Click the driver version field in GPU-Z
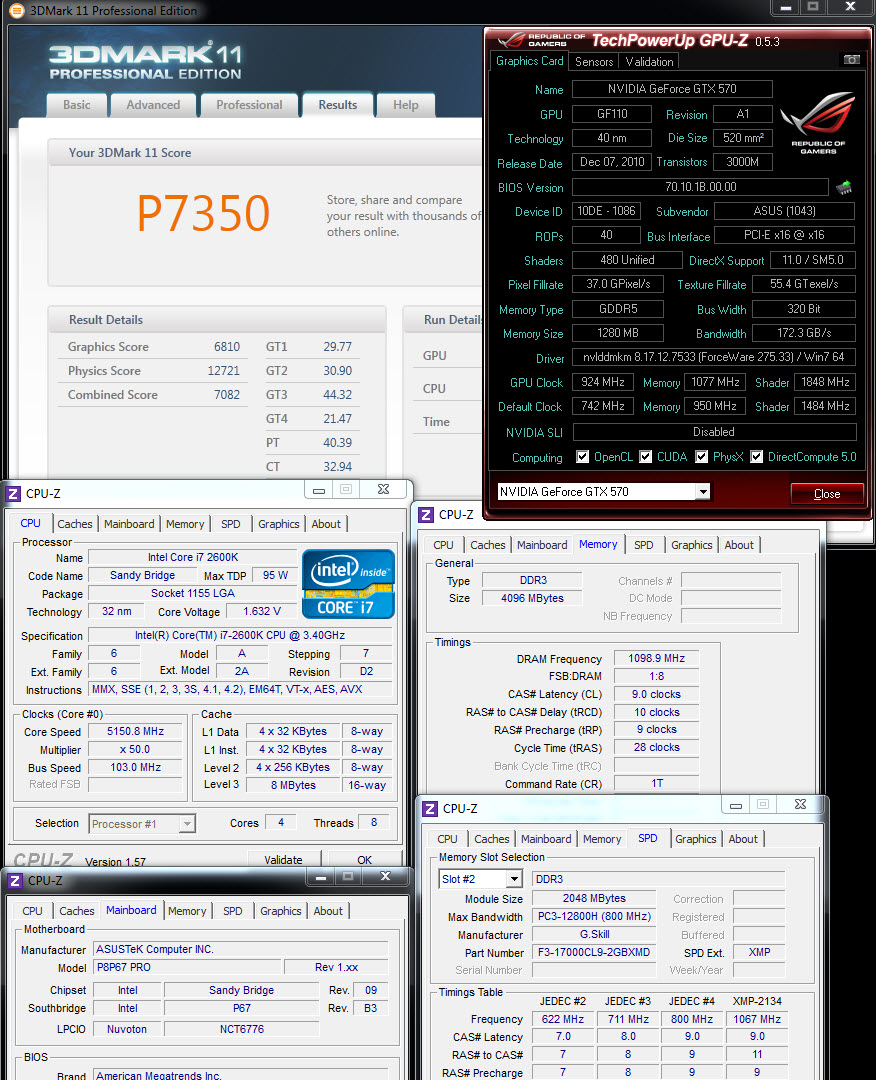The height and width of the screenshot is (1080, 876). (713, 357)
